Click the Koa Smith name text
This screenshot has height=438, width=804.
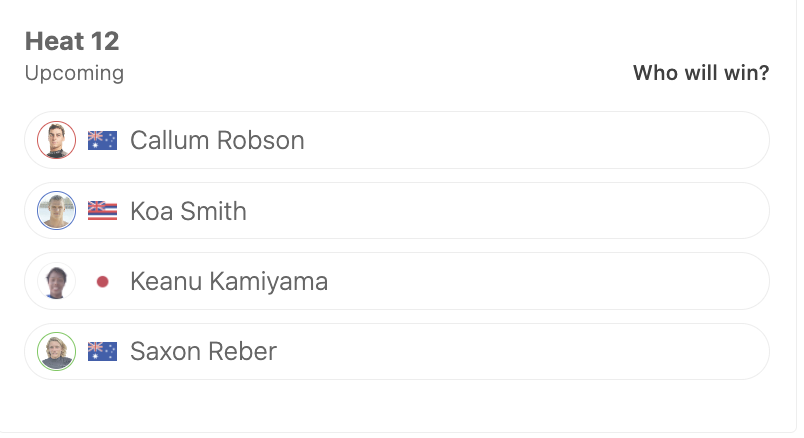tap(188, 211)
